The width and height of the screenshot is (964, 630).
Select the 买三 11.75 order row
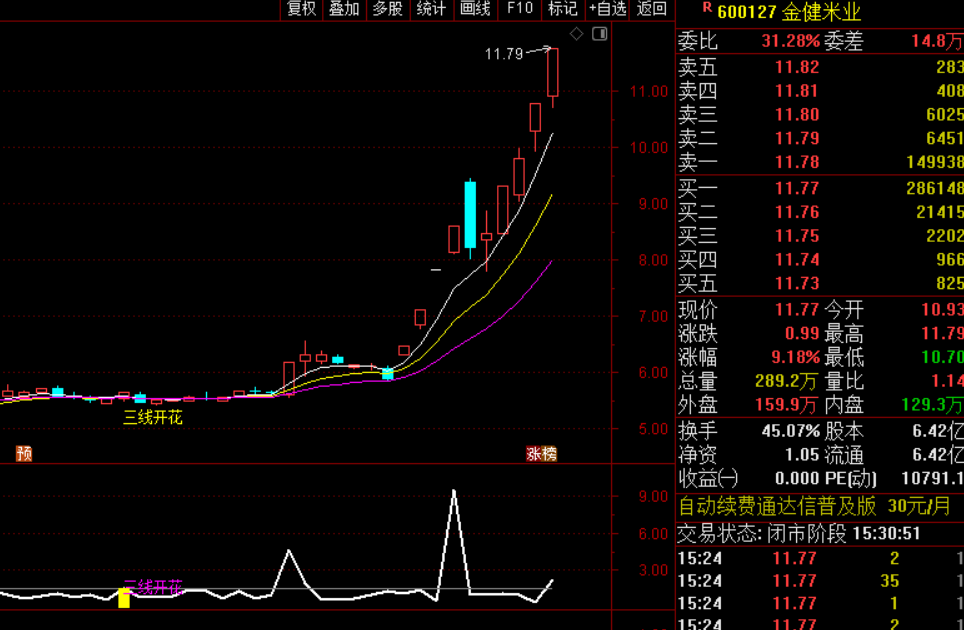(x=820, y=236)
